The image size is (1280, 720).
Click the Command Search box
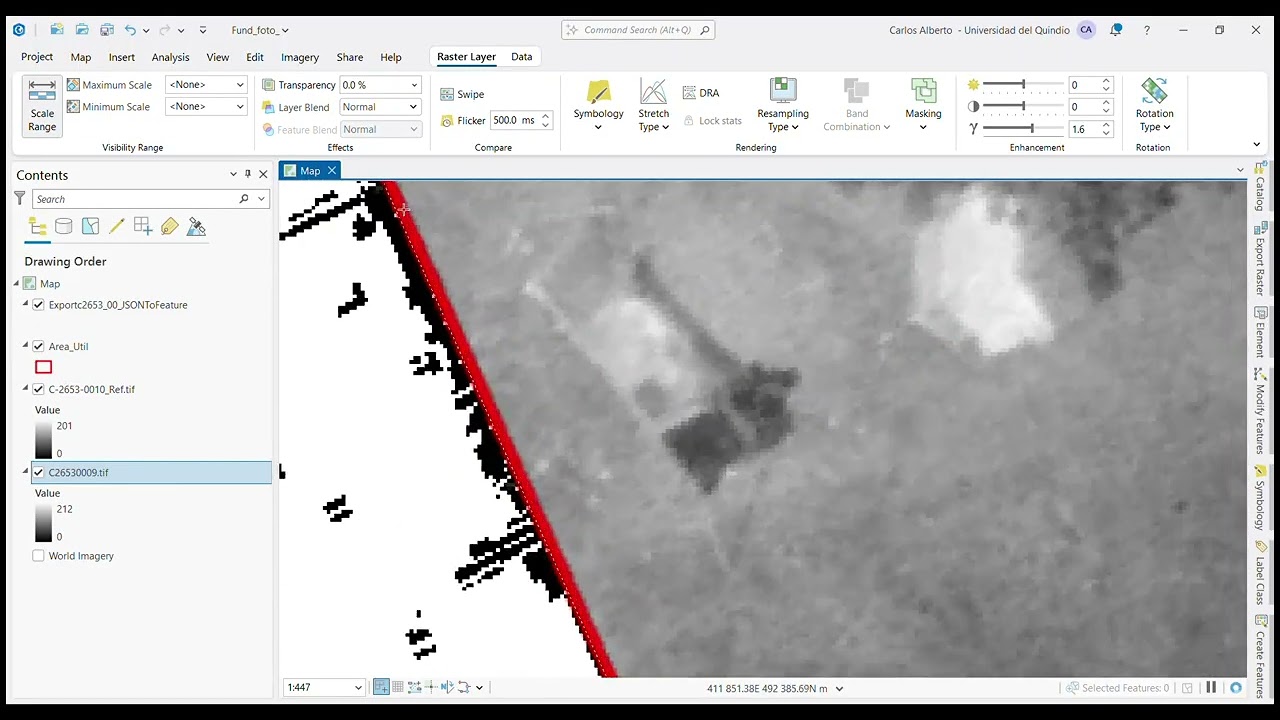click(637, 30)
